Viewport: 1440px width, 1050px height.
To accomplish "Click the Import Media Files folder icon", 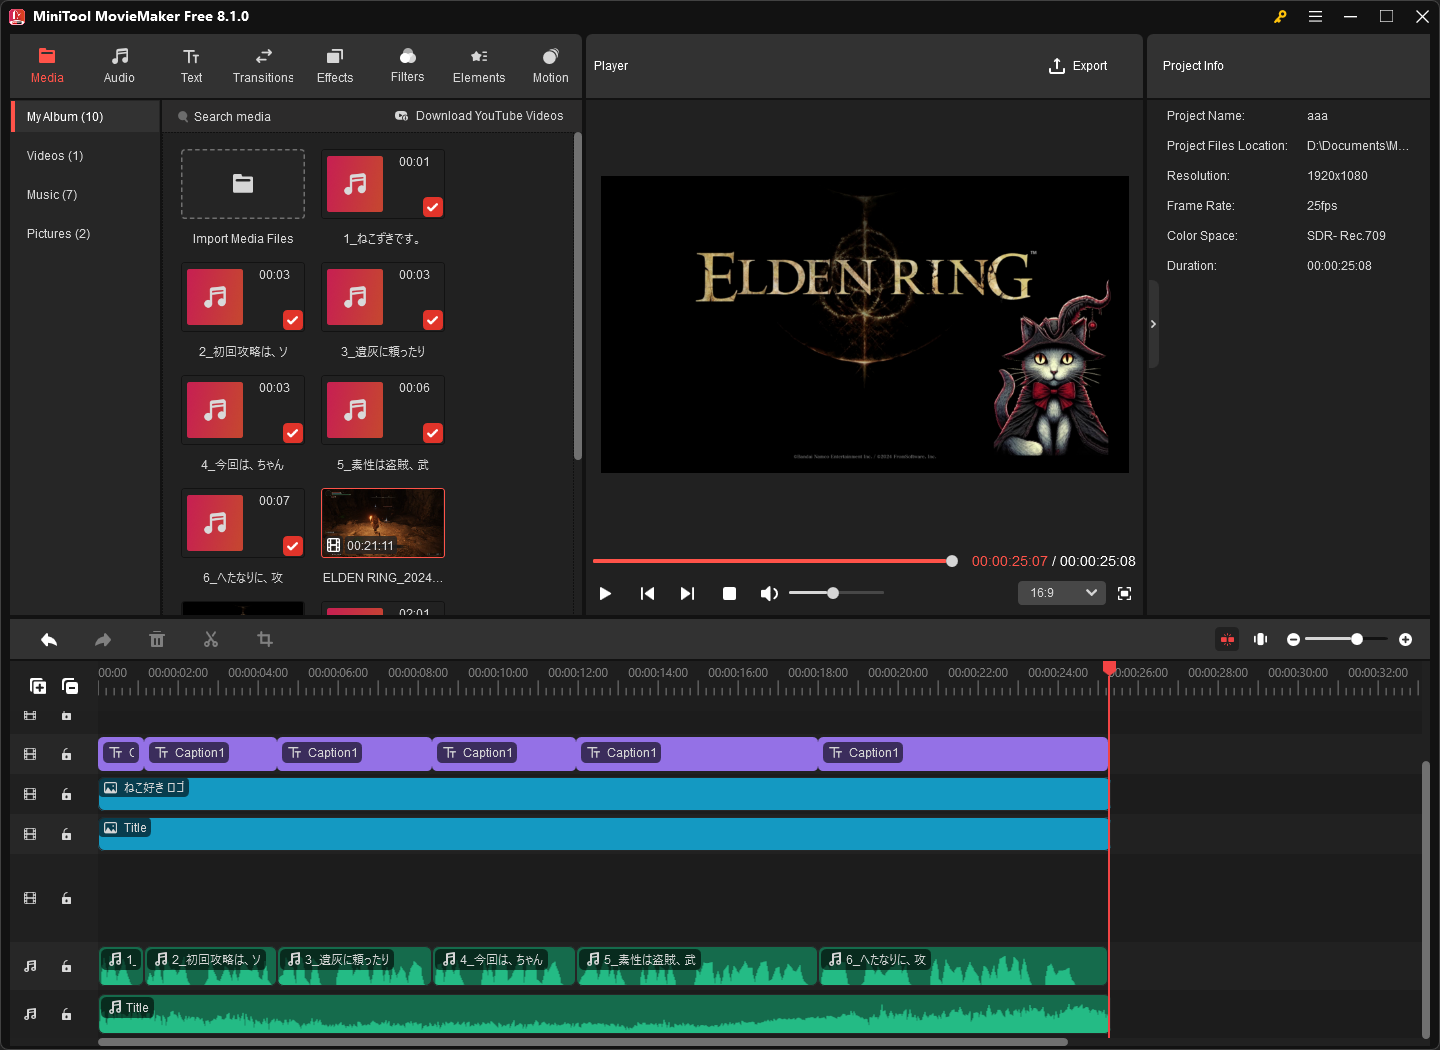I will (x=243, y=184).
